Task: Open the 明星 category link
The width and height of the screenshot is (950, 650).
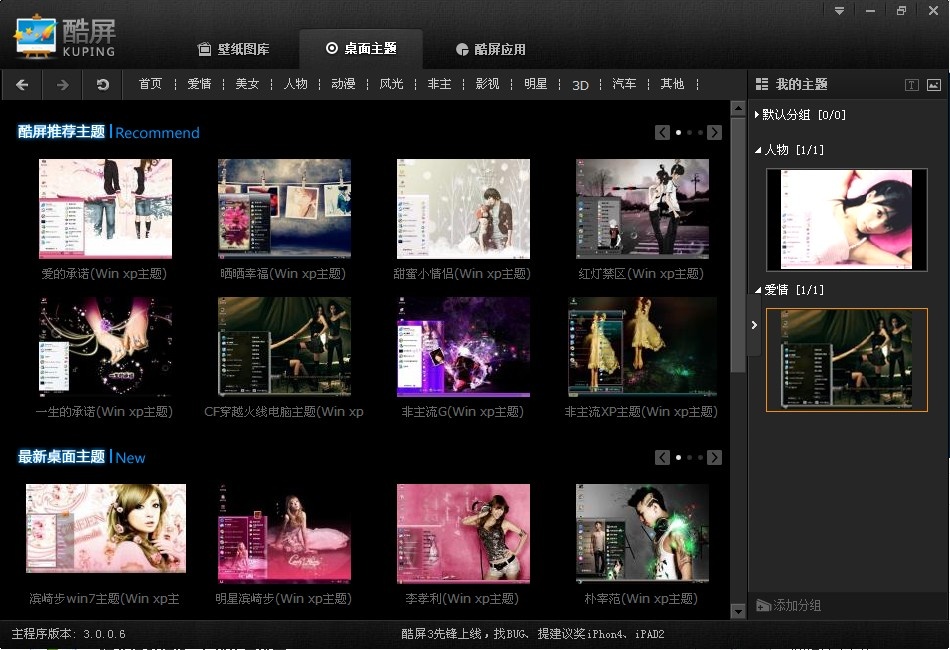Action: tap(535, 84)
